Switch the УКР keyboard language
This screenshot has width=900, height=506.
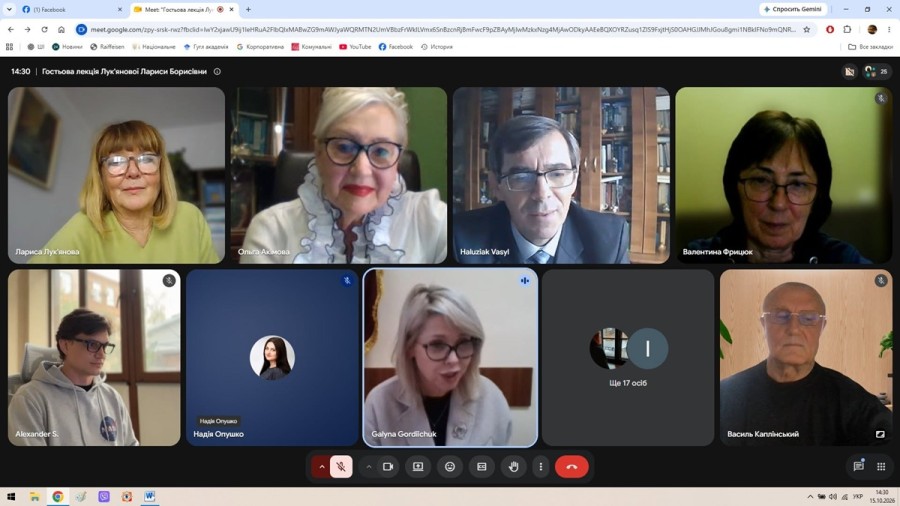point(858,497)
